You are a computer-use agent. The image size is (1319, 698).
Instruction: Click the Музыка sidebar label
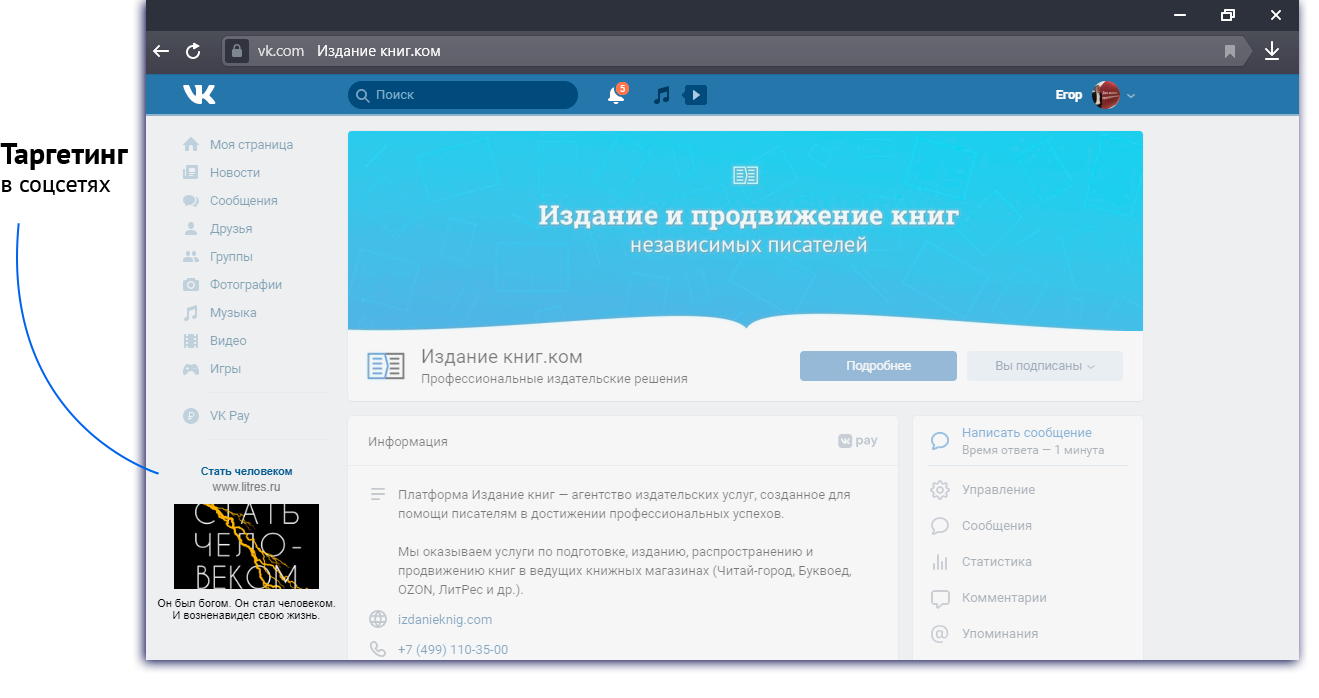coord(233,313)
